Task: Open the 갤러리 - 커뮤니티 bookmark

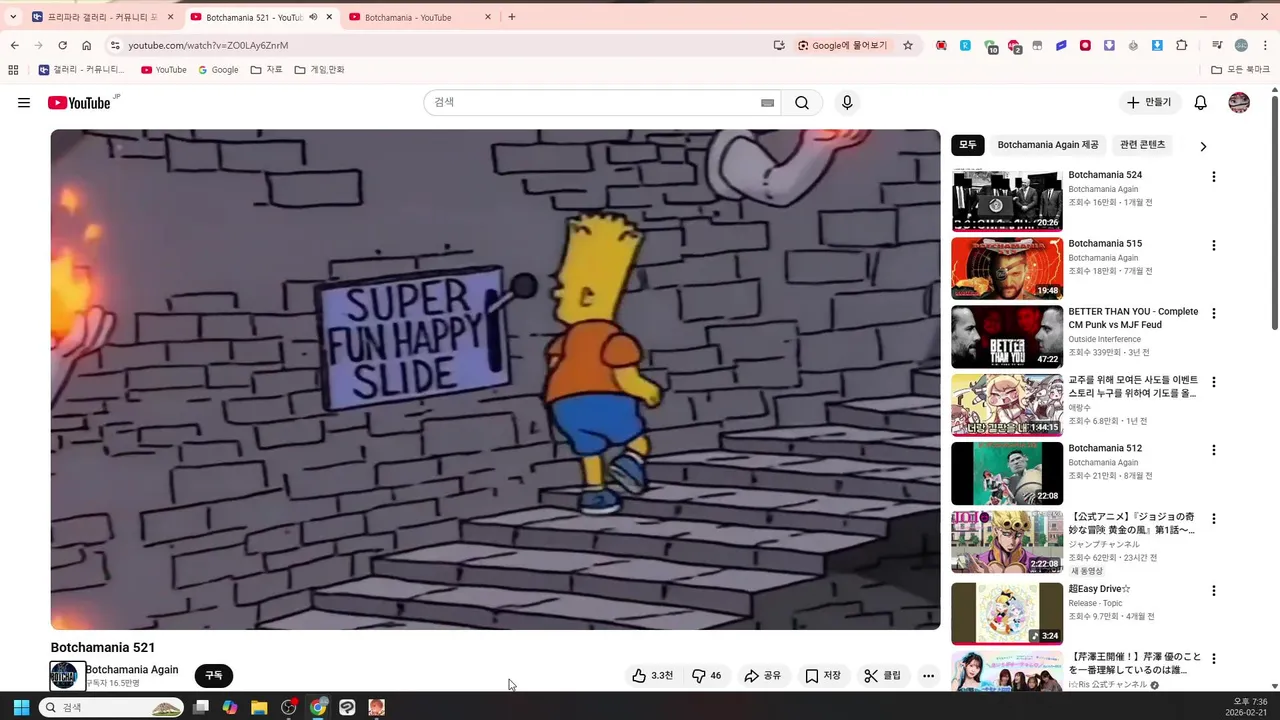Action: click(81, 70)
